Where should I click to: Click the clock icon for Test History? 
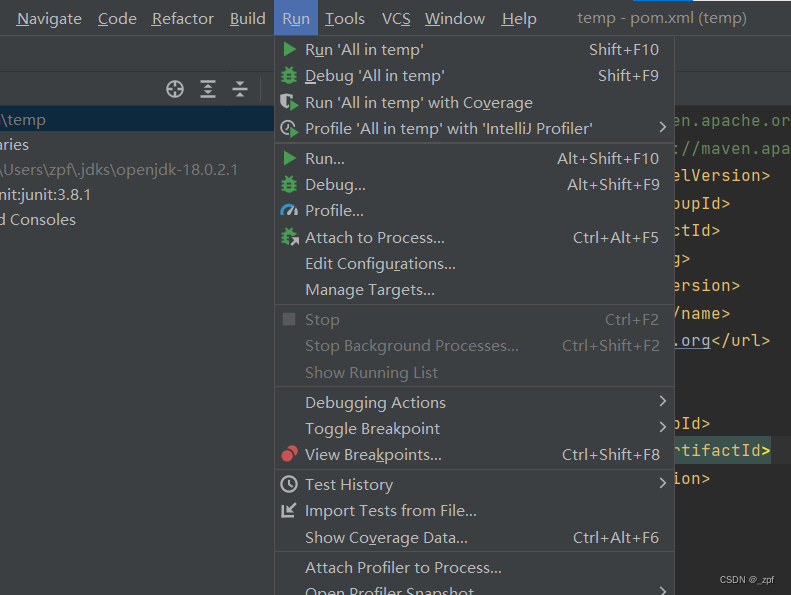289,484
